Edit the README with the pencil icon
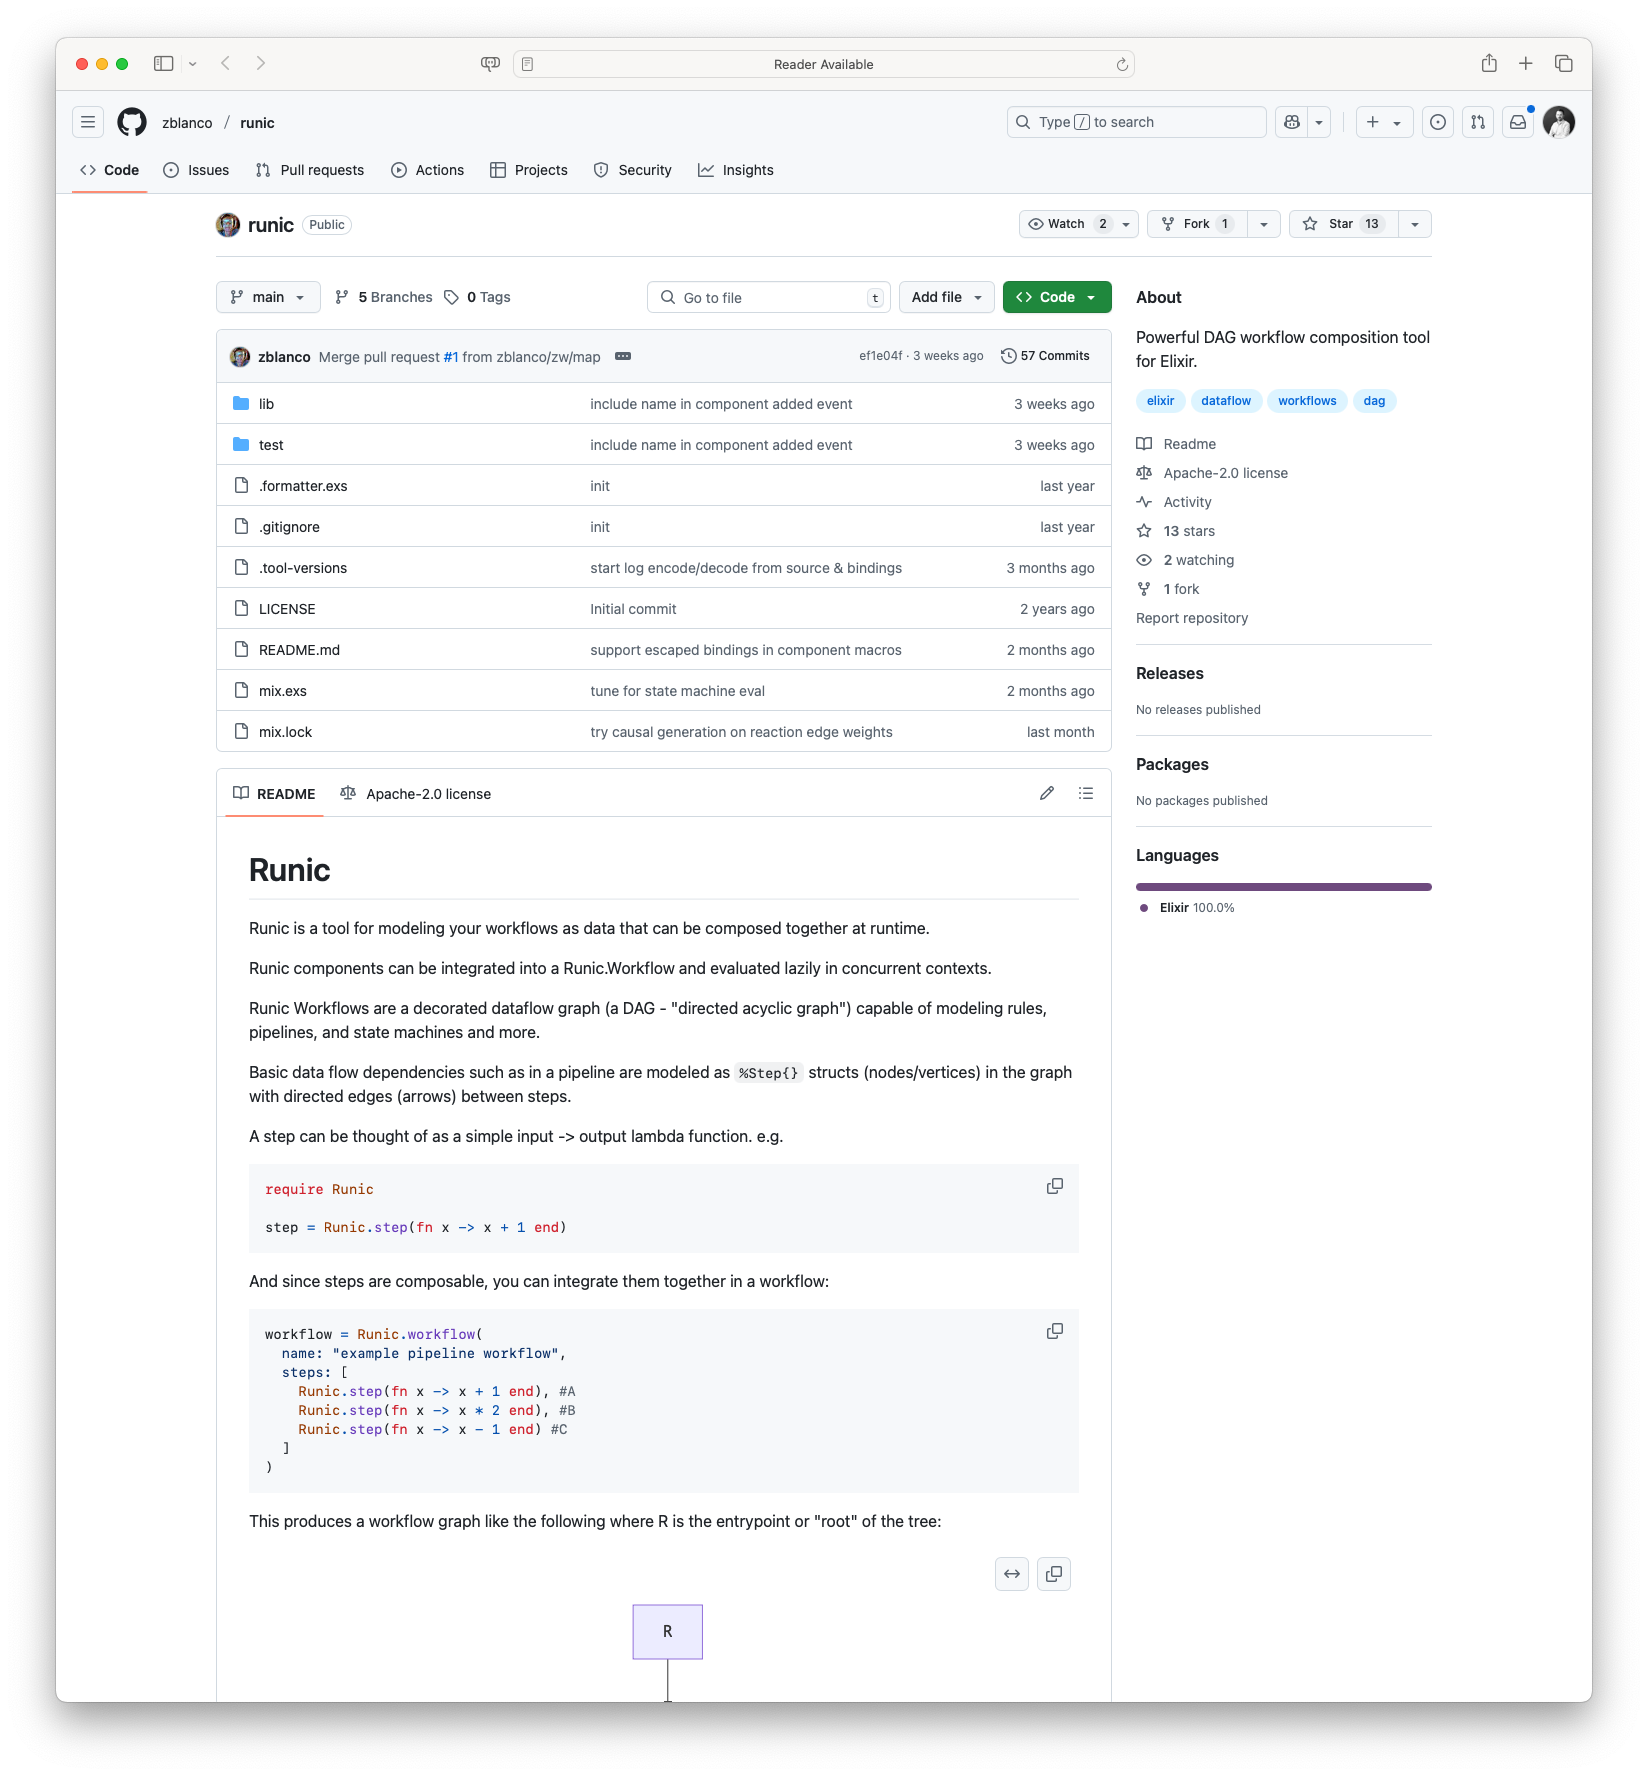Image resolution: width=1648 pixels, height=1776 pixels. tap(1046, 793)
